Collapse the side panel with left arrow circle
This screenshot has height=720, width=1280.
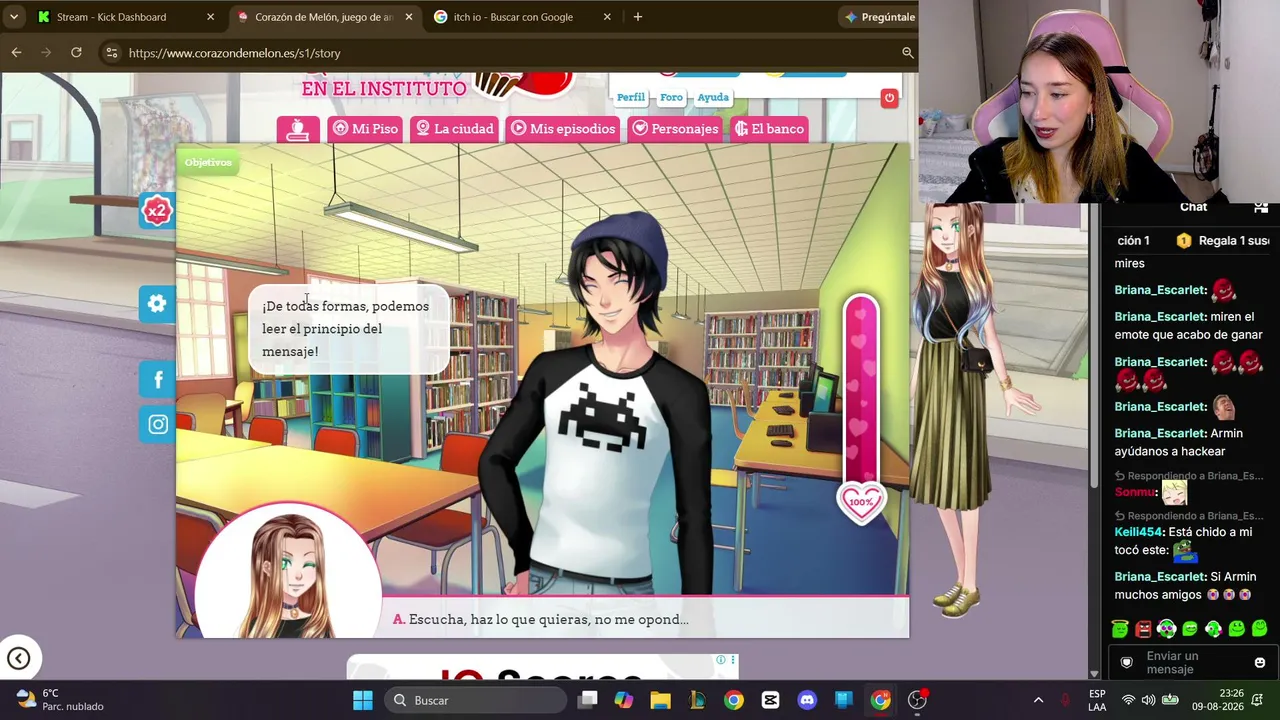tap(18, 658)
